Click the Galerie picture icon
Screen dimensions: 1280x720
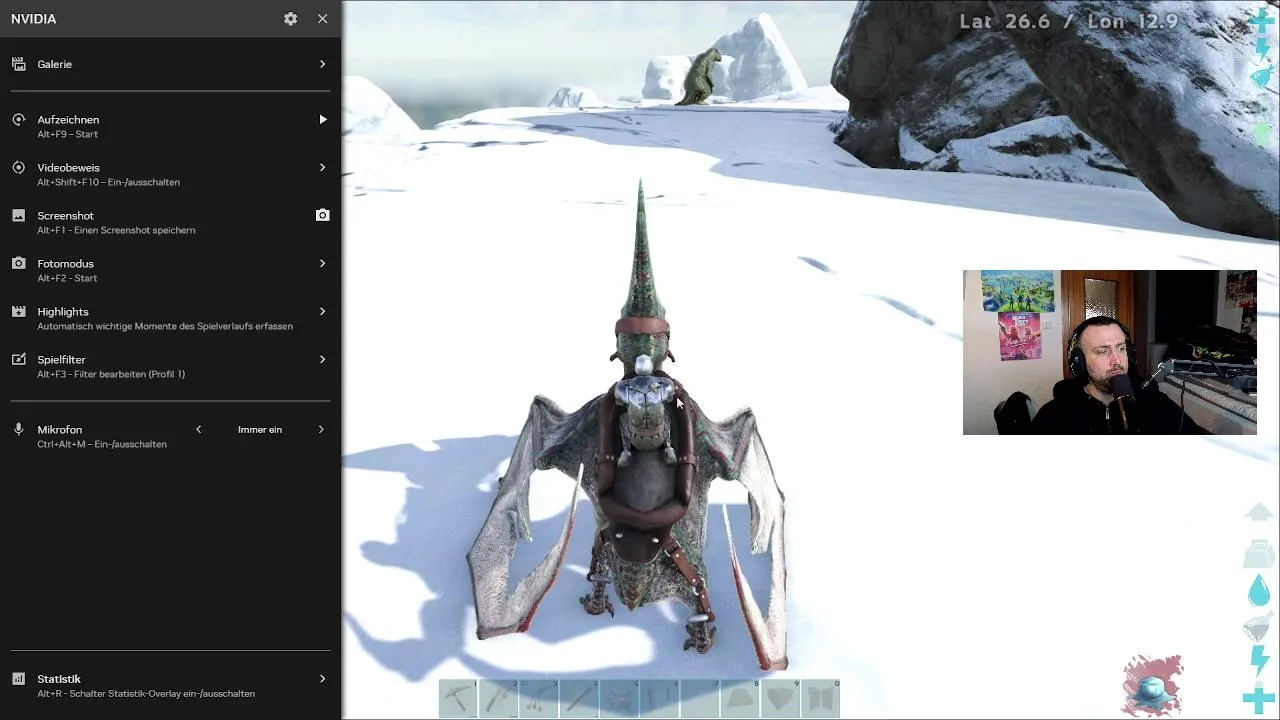tap(18, 64)
